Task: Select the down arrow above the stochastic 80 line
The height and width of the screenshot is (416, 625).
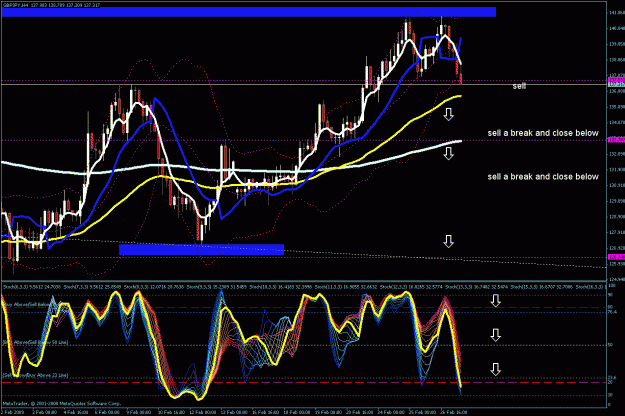Action: pos(495,300)
